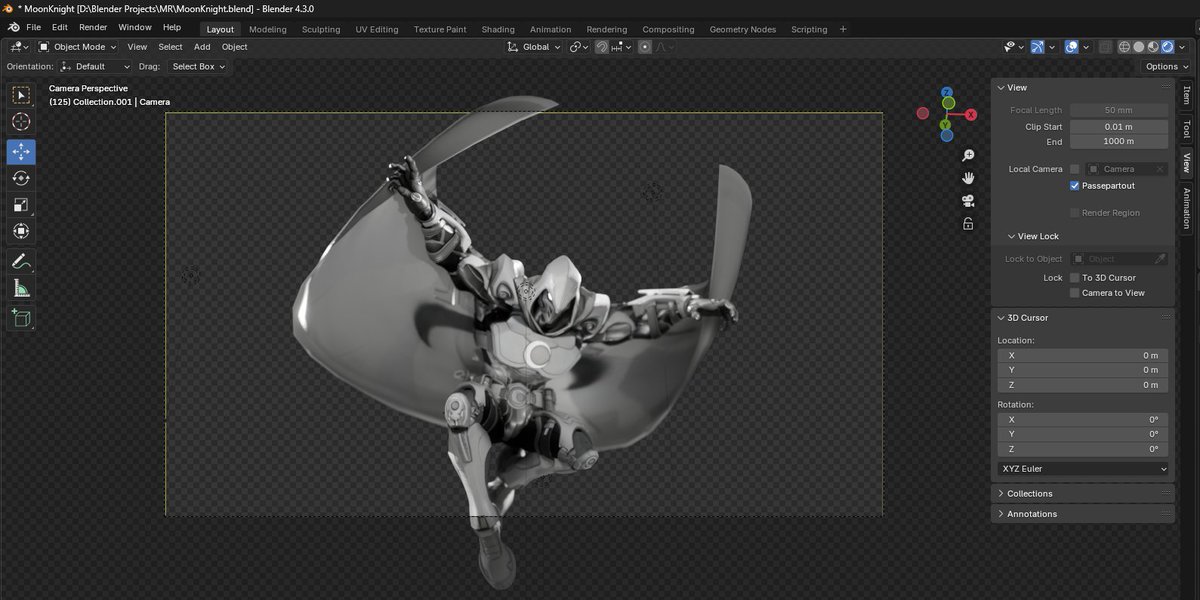Viewport: 1200px width, 600px height.
Task: Switch to rendered viewport shading
Action: (1167, 47)
